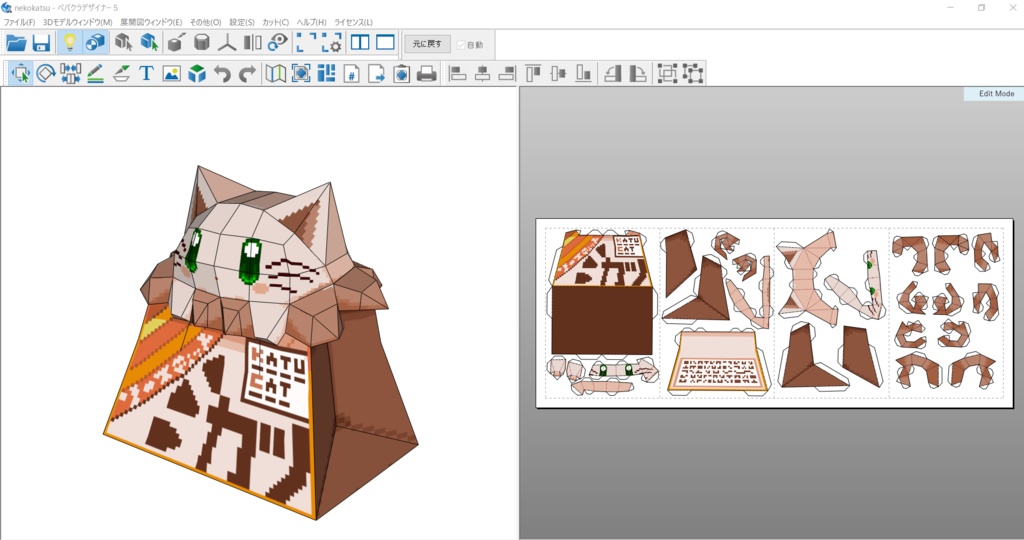This screenshot has height=540, width=1024.
Task: Select the rotate parts tool
Action: tap(46, 74)
